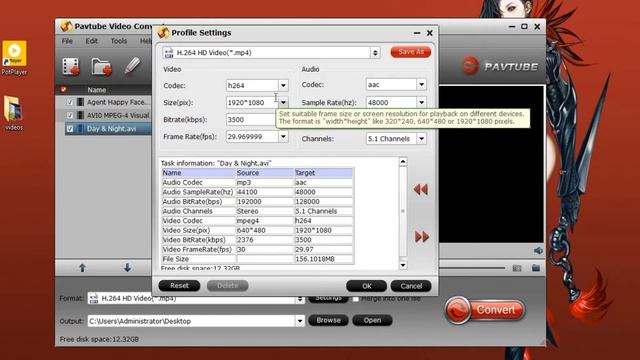Open the profile format H.264 HD Video dropdown
The width and height of the screenshot is (640, 360).
375,53
